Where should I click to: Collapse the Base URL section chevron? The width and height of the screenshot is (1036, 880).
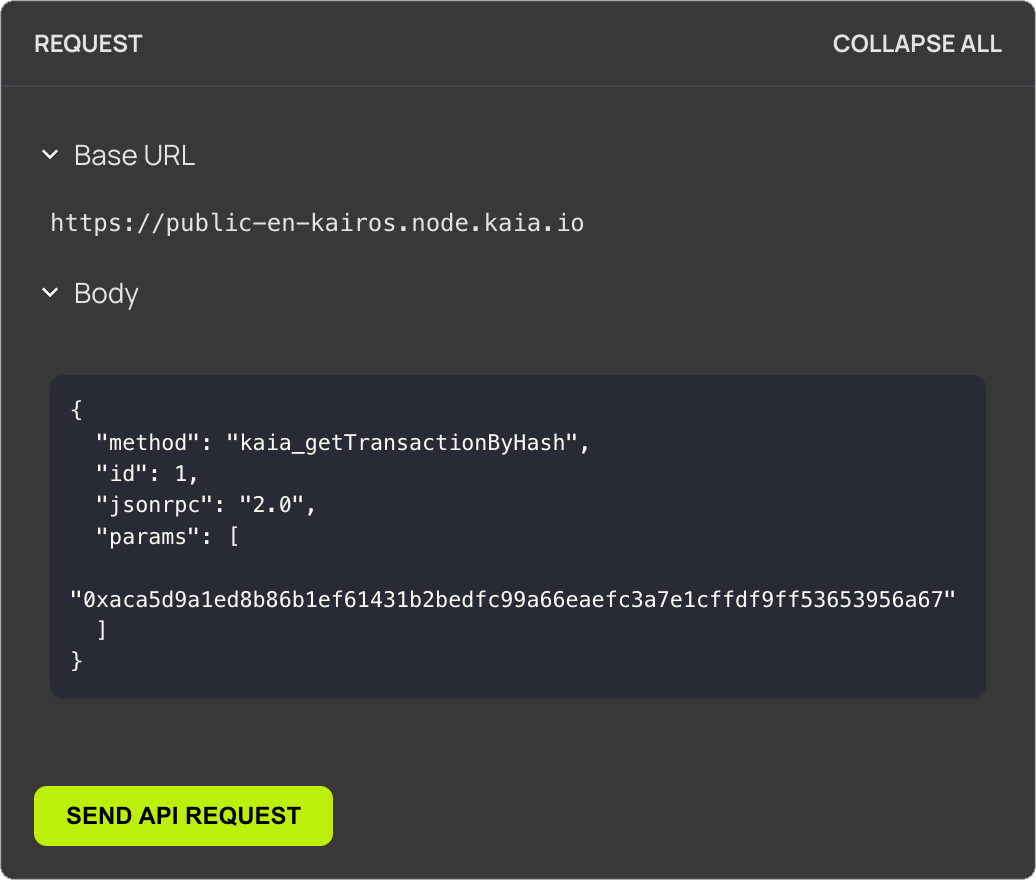point(48,156)
